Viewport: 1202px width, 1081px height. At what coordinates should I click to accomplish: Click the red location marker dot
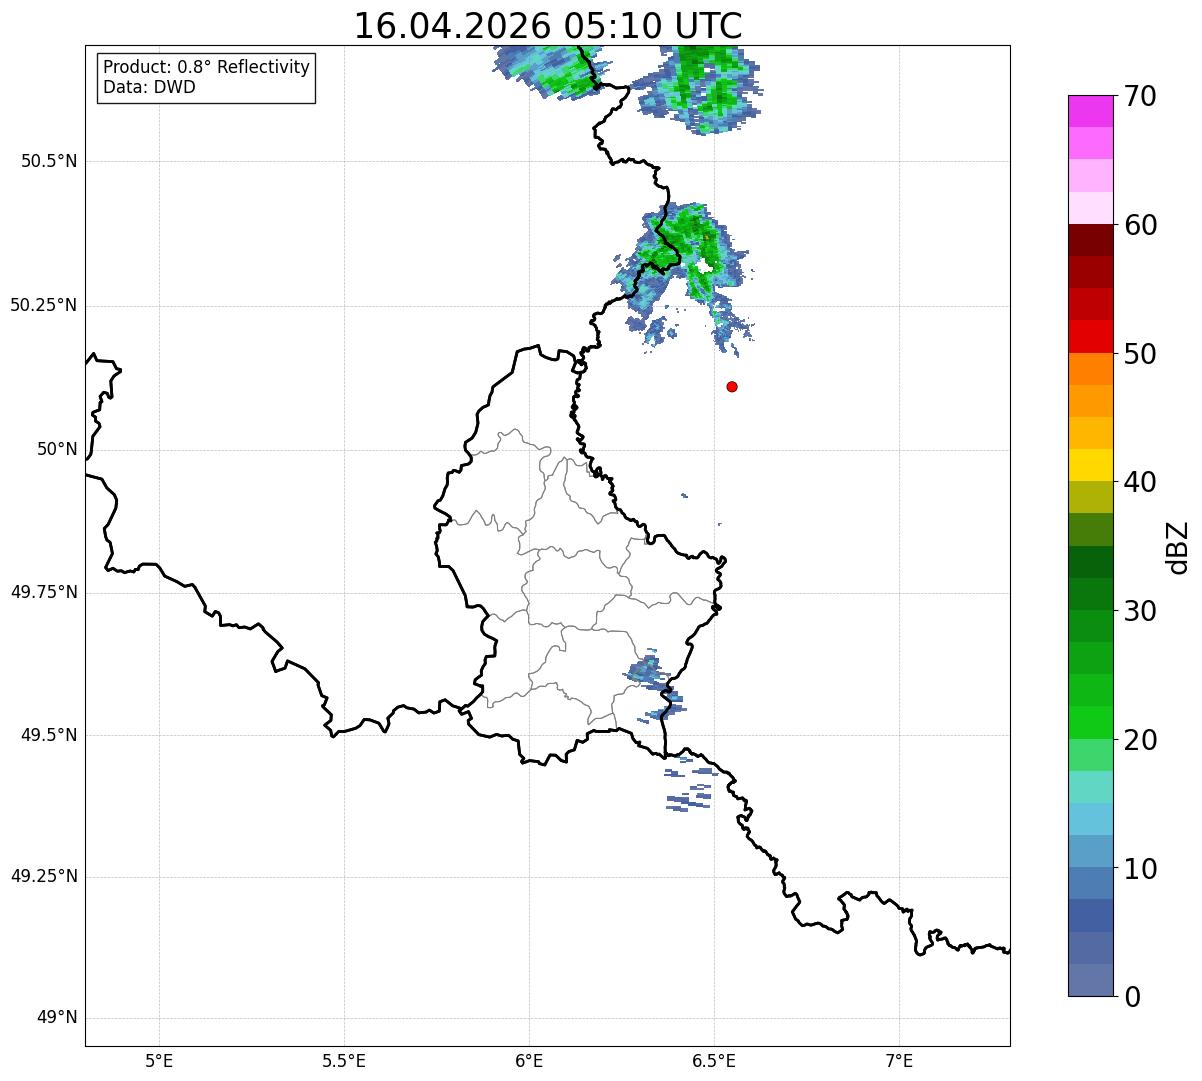coord(732,386)
